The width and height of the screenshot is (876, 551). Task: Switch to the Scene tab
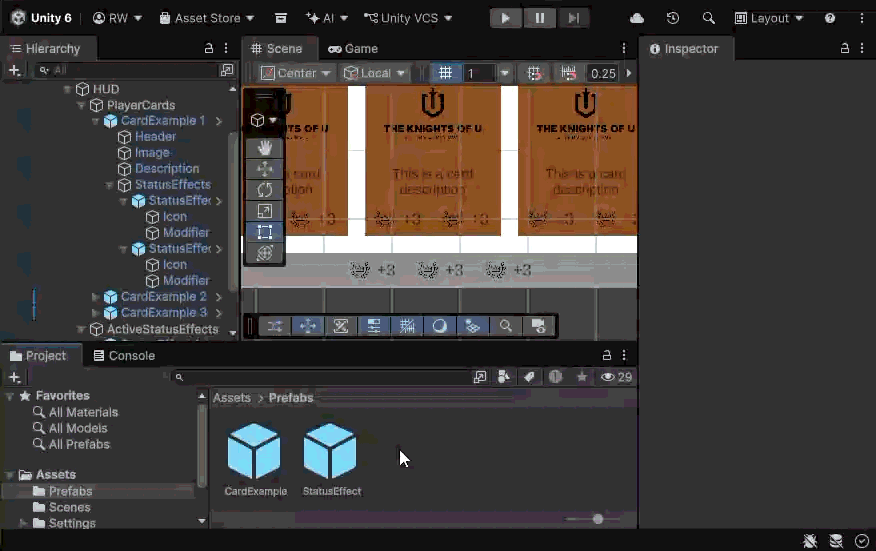[278, 49]
